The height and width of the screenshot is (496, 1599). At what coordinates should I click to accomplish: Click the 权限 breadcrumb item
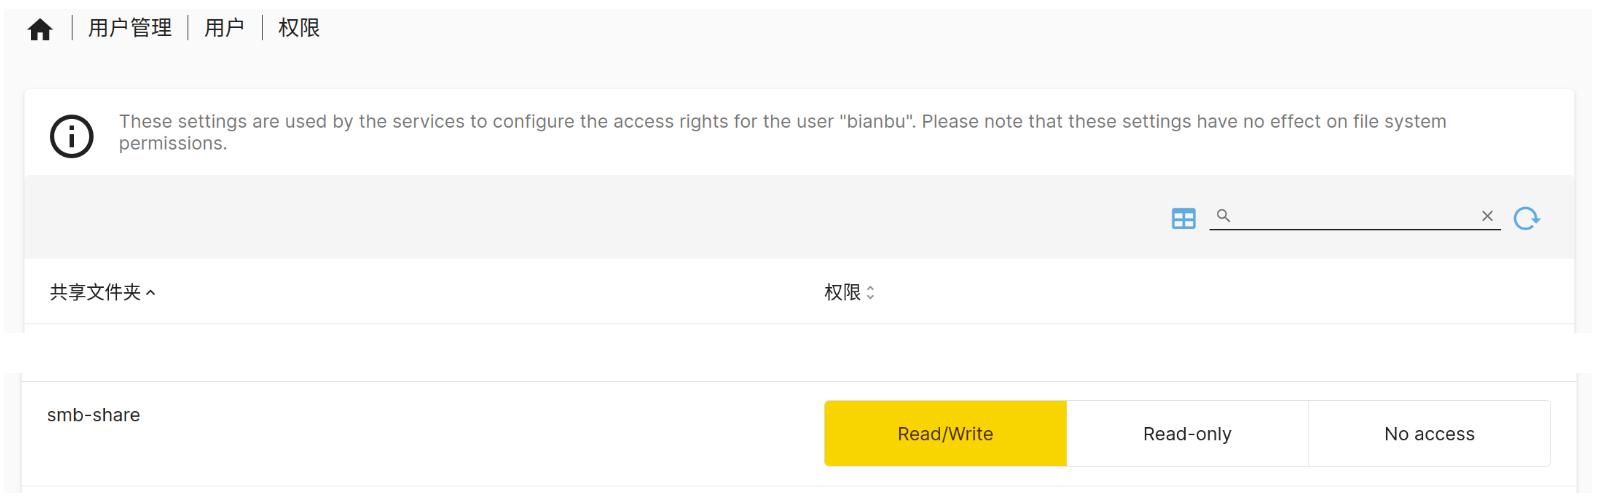(x=299, y=28)
